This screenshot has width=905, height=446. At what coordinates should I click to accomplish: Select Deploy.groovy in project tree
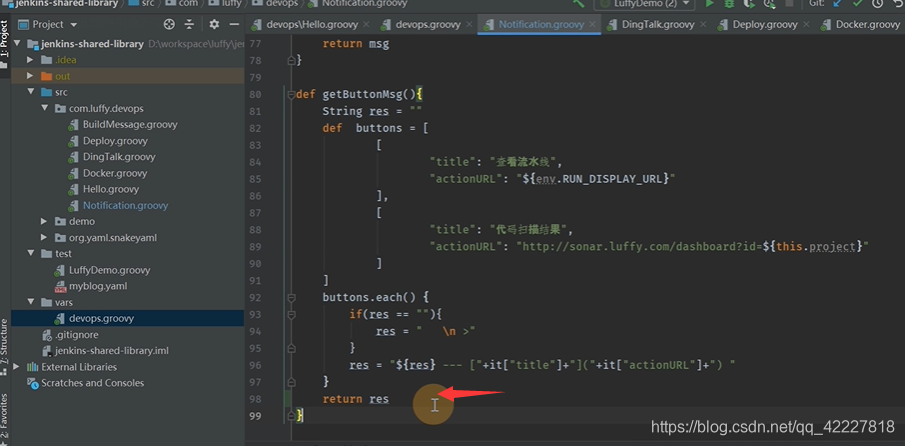115,141
